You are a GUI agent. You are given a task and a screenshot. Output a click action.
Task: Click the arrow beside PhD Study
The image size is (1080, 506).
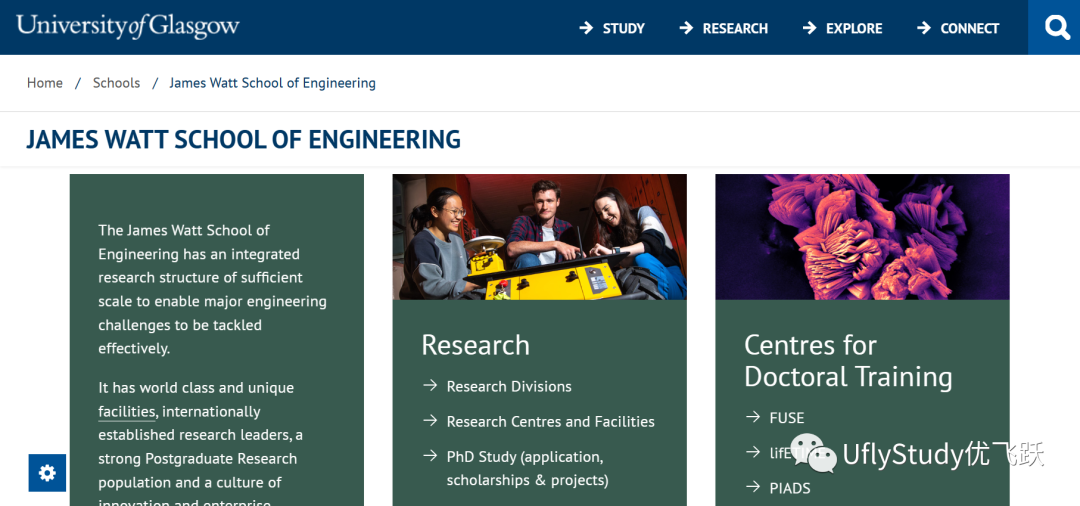(430, 456)
